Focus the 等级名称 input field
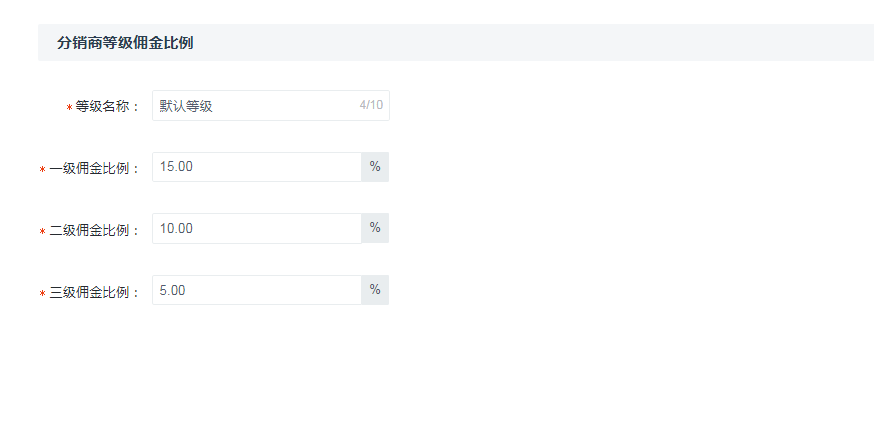The image size is (874, 426). [270, 105]
